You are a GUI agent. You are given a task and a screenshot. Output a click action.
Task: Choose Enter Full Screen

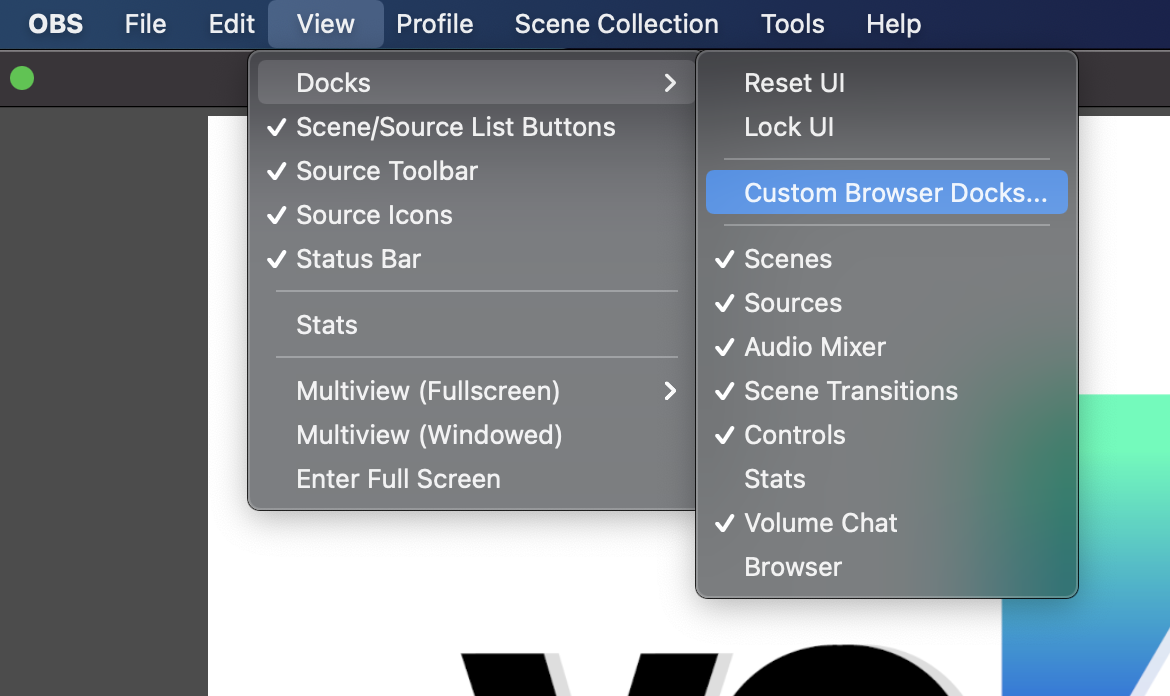pyautogui.click(x=398, y=479)
